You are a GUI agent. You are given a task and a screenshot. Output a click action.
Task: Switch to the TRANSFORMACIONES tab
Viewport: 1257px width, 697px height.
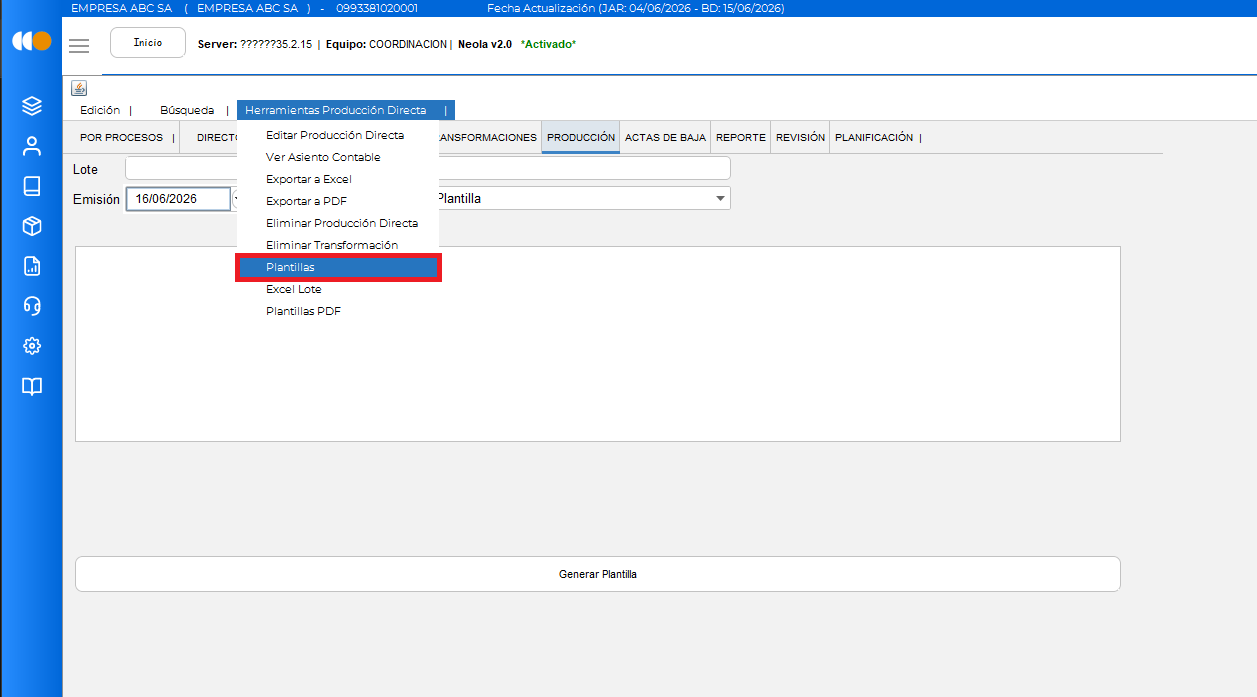tap(488, 138)
